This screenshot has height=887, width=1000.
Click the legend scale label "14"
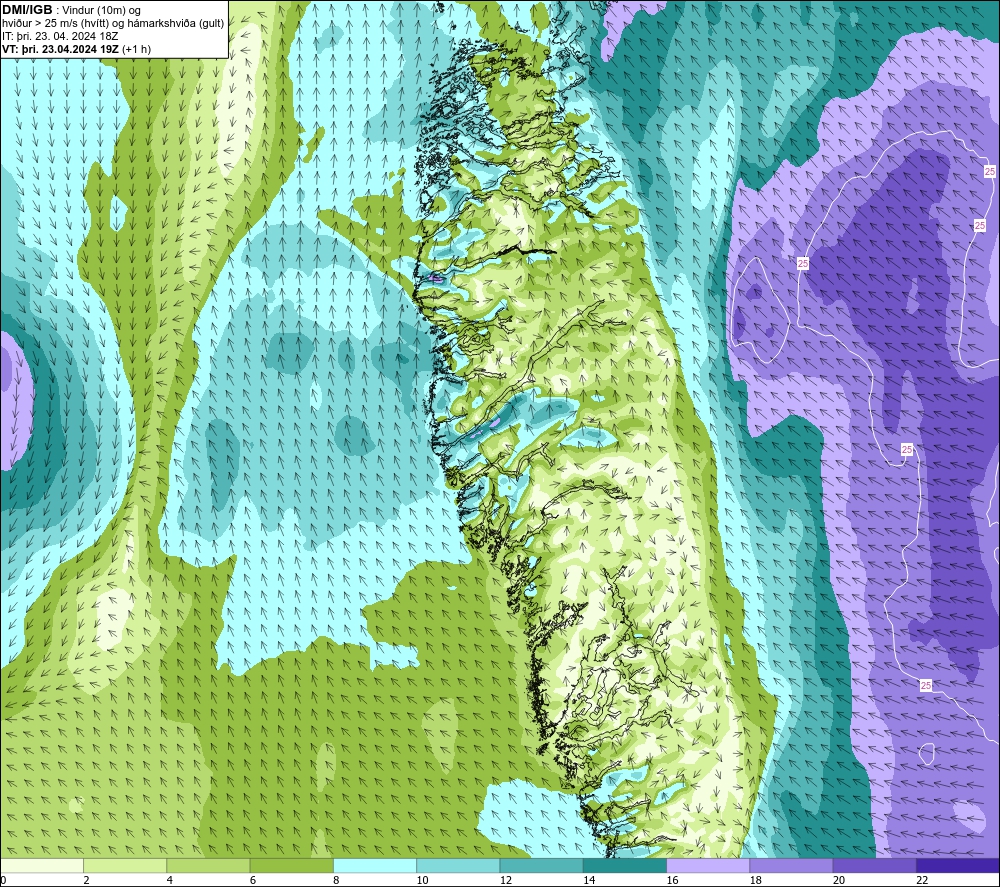[589, 881]
